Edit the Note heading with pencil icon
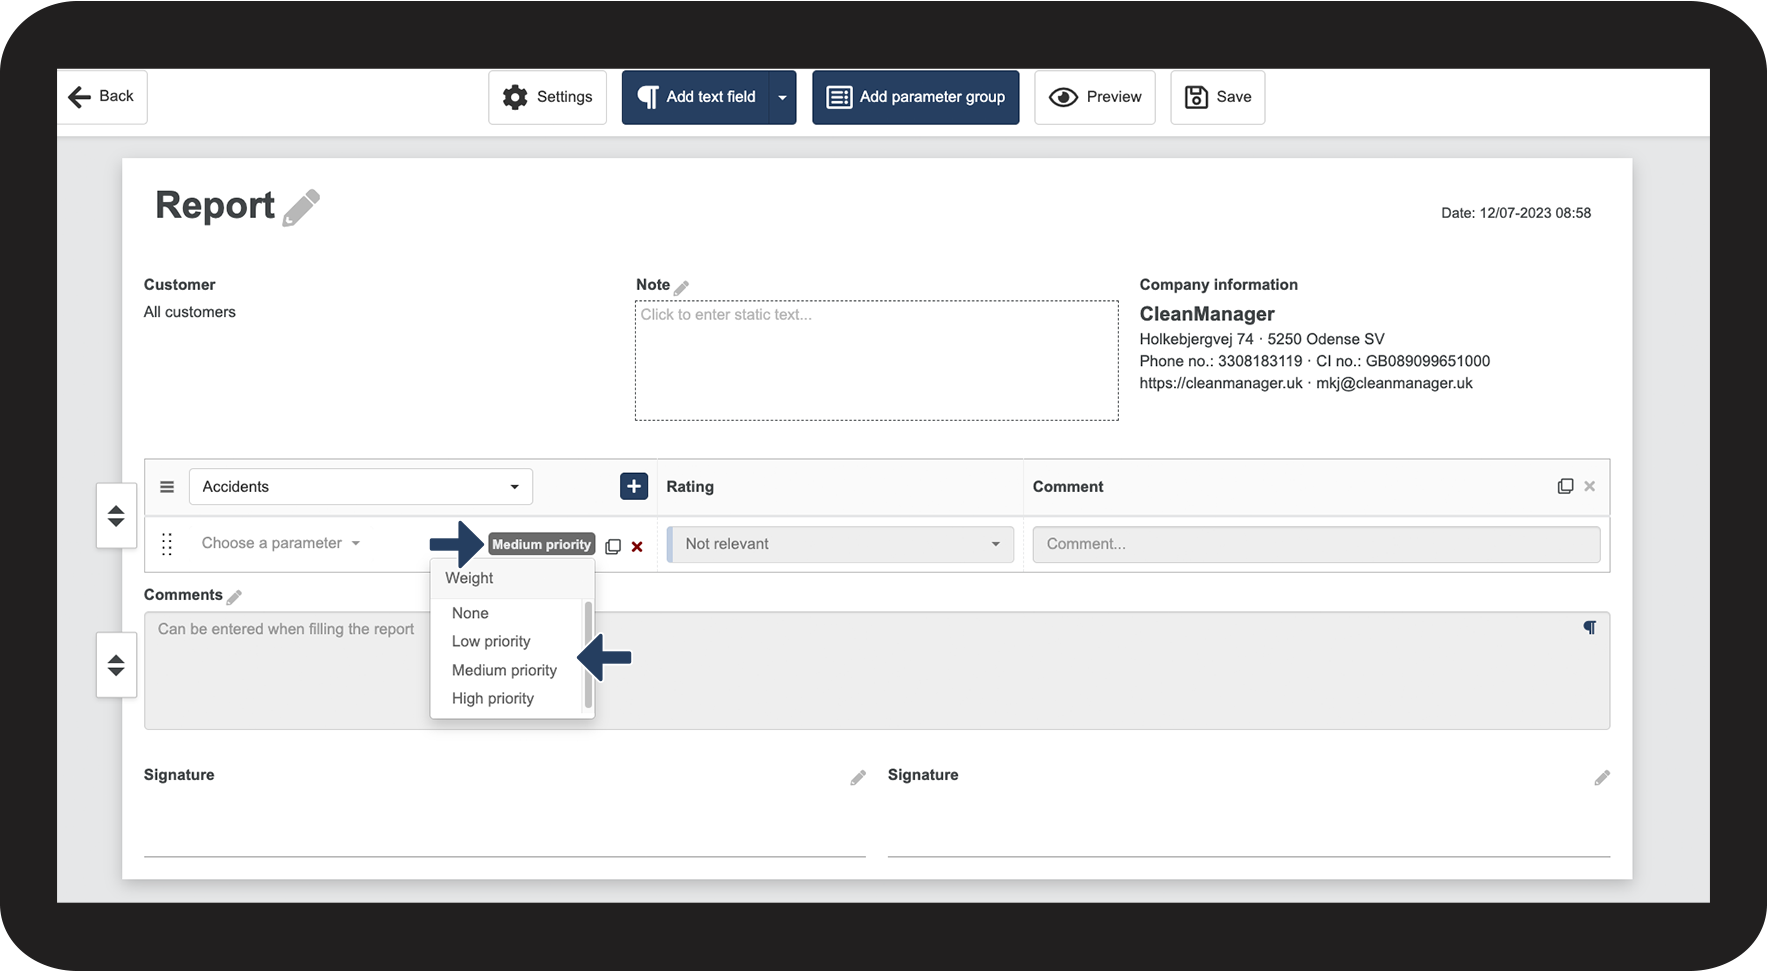This screenshot has width=1767, height=971. click(x=682, y=288)
